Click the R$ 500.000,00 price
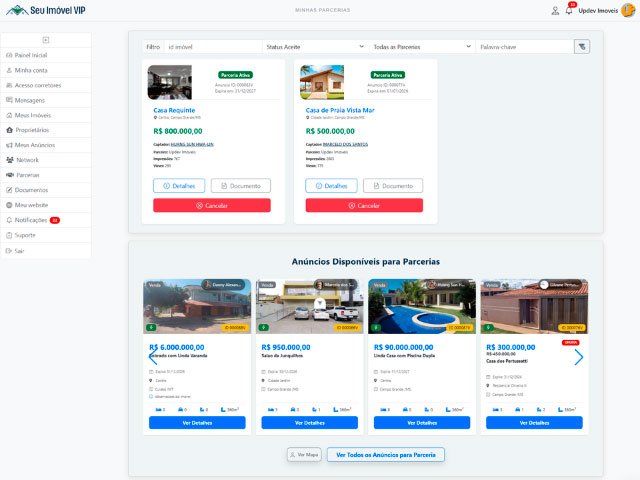 click(x=330, y=131)
